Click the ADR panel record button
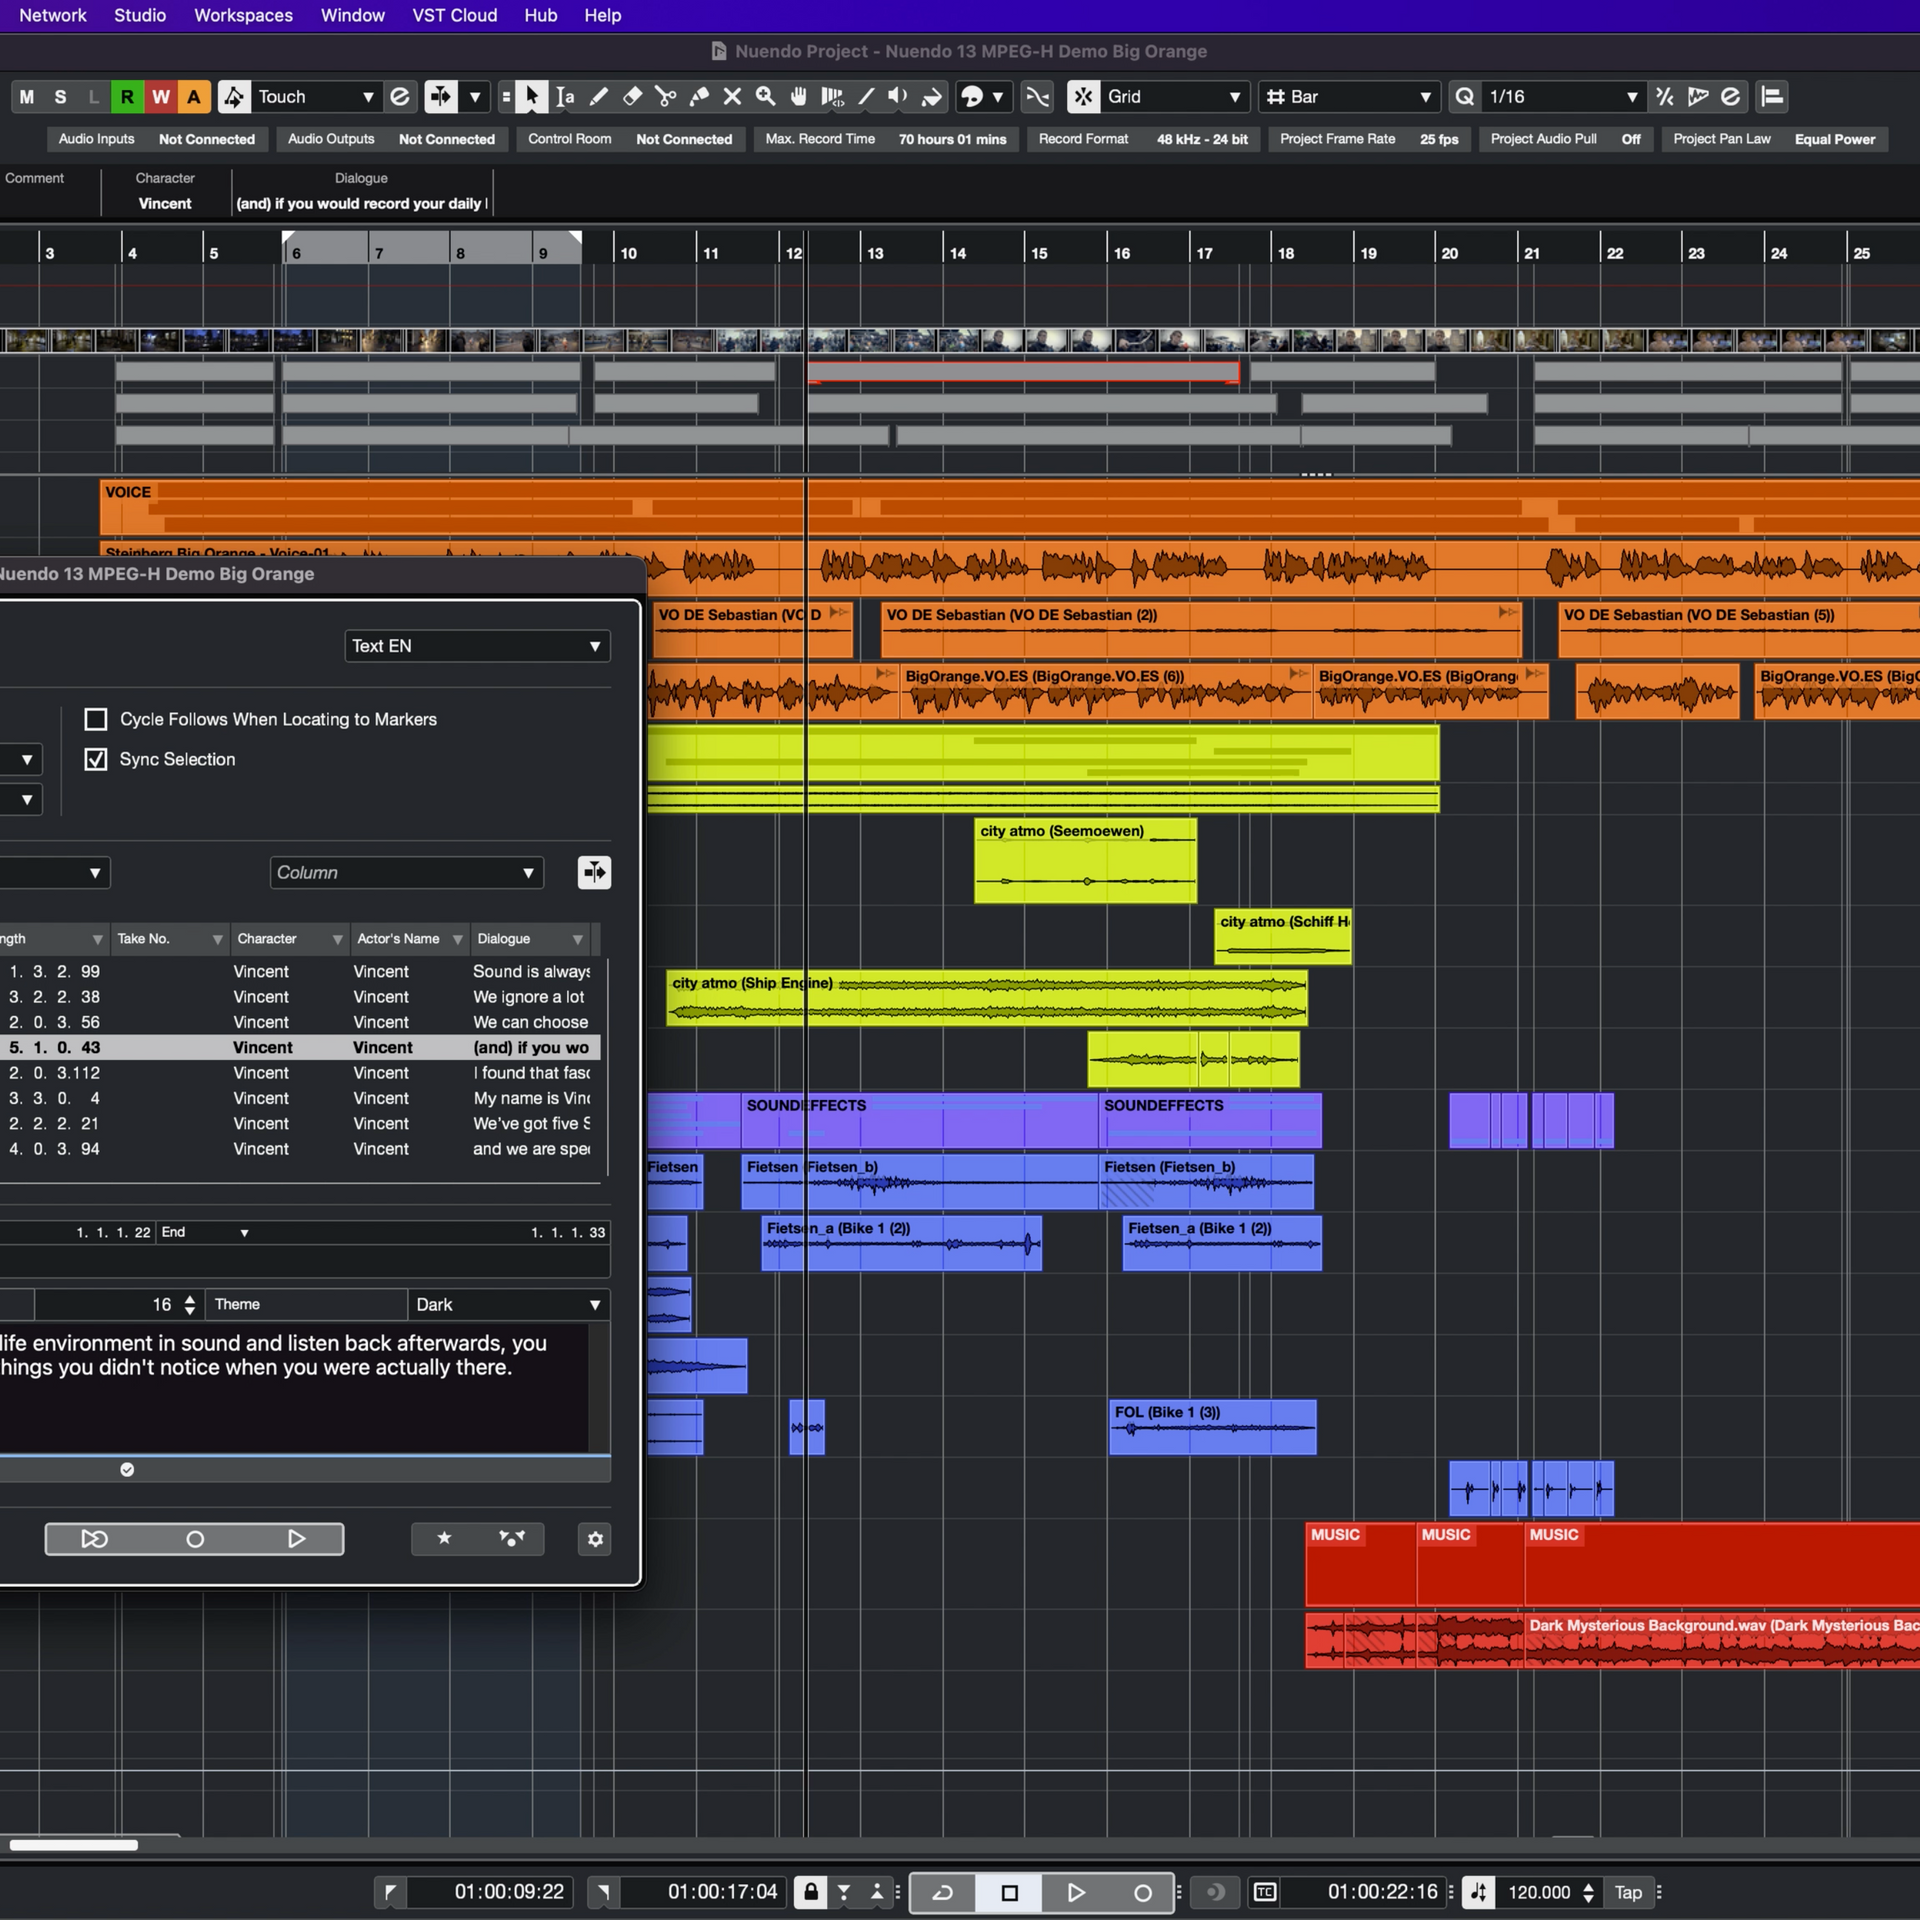 pos(195,1539)
